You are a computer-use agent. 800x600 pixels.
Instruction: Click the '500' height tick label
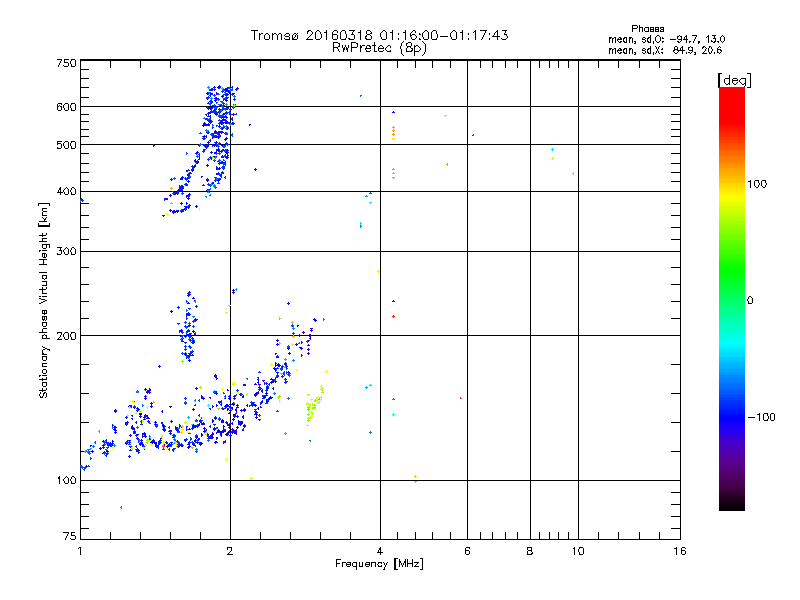(x=66, y=145)
